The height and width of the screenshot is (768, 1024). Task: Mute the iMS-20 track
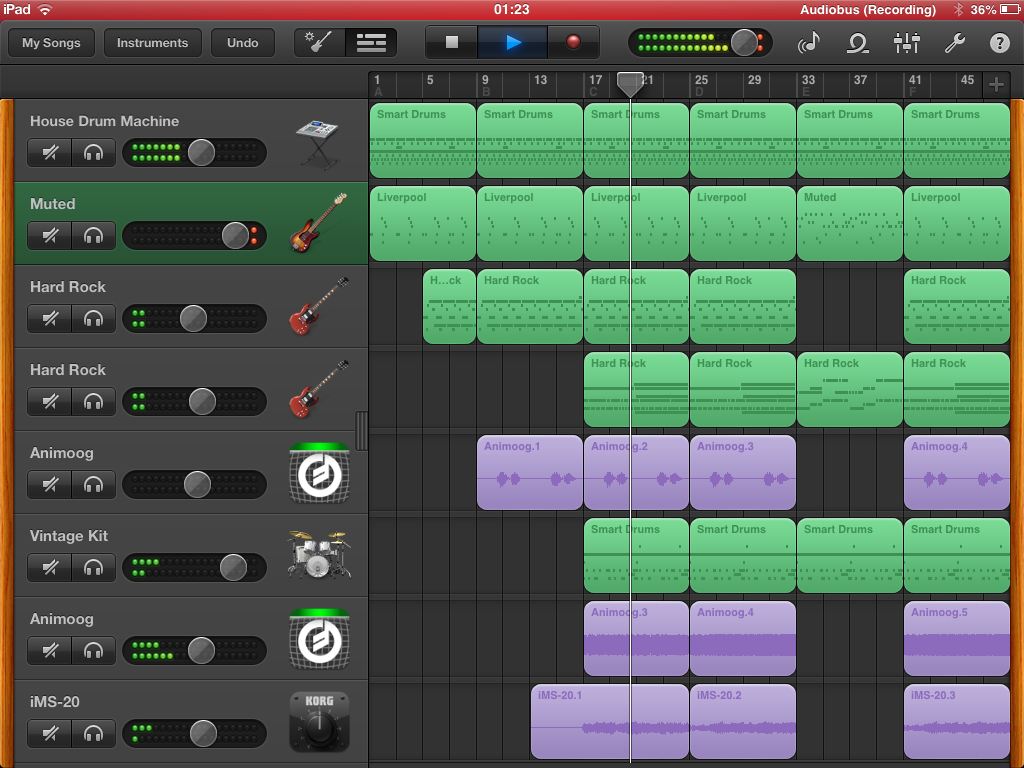50,733
